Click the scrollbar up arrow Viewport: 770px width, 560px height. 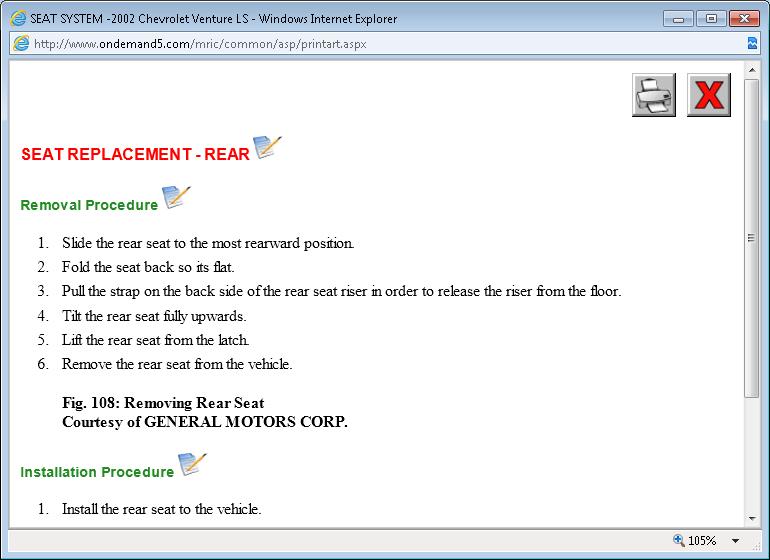752,70
